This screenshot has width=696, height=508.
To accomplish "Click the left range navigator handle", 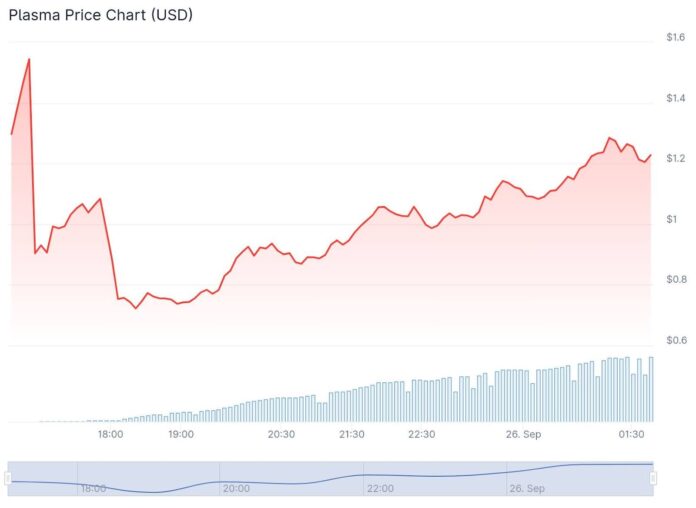I will (8, 478).
